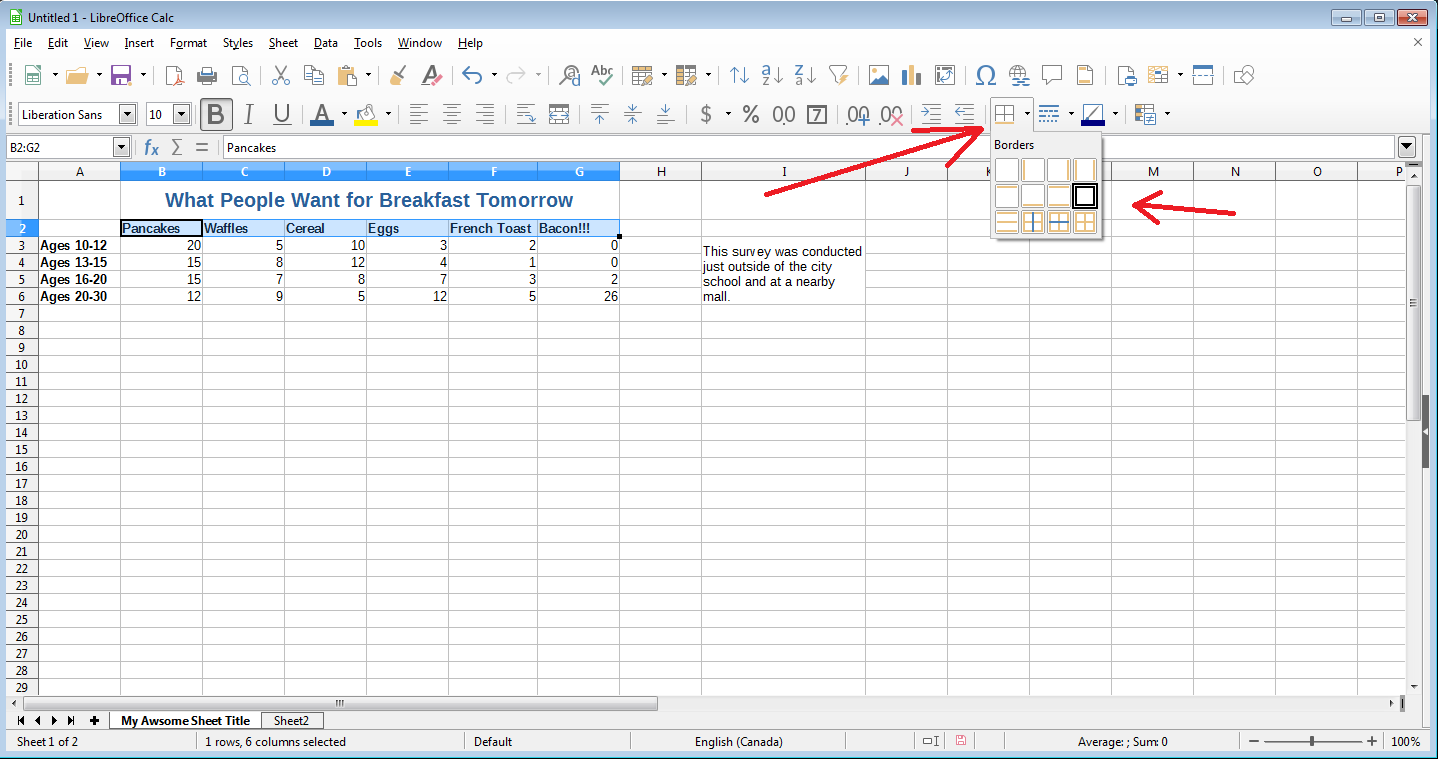The height and width of the screenshot is (759, 1438).
Task: Open Find & Replace
Action: [x=570, y=75]
